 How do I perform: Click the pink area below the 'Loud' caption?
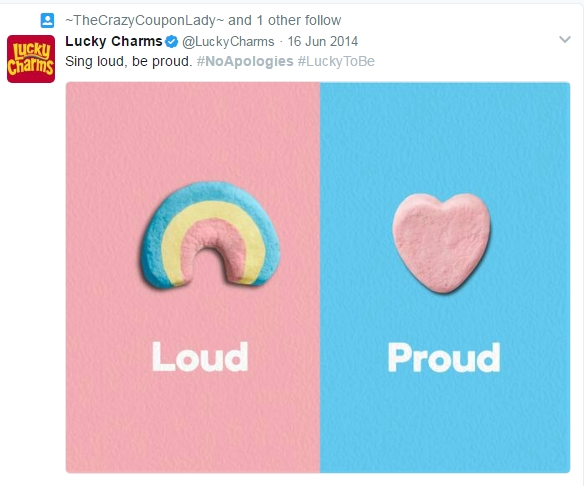[x=193, y=423]
